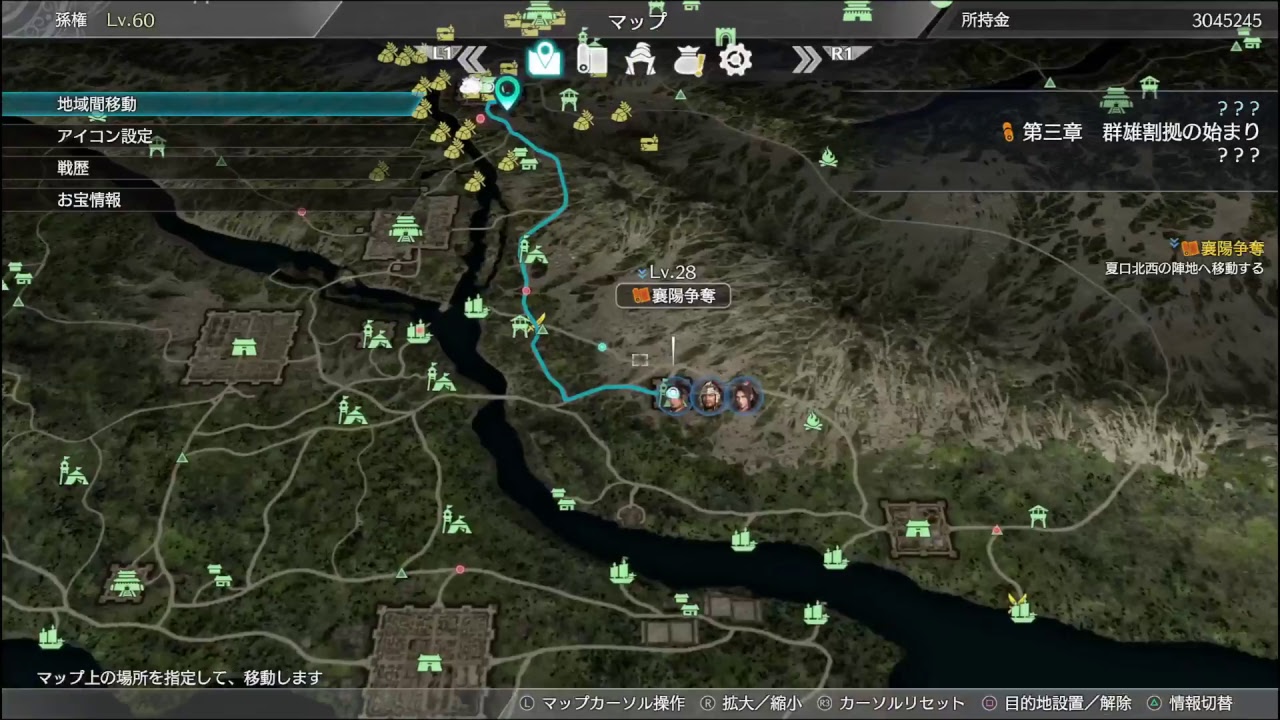Open the scroll document tab icon
The width and height of the screenshot is (1280, 720).
tap(592, 59)
